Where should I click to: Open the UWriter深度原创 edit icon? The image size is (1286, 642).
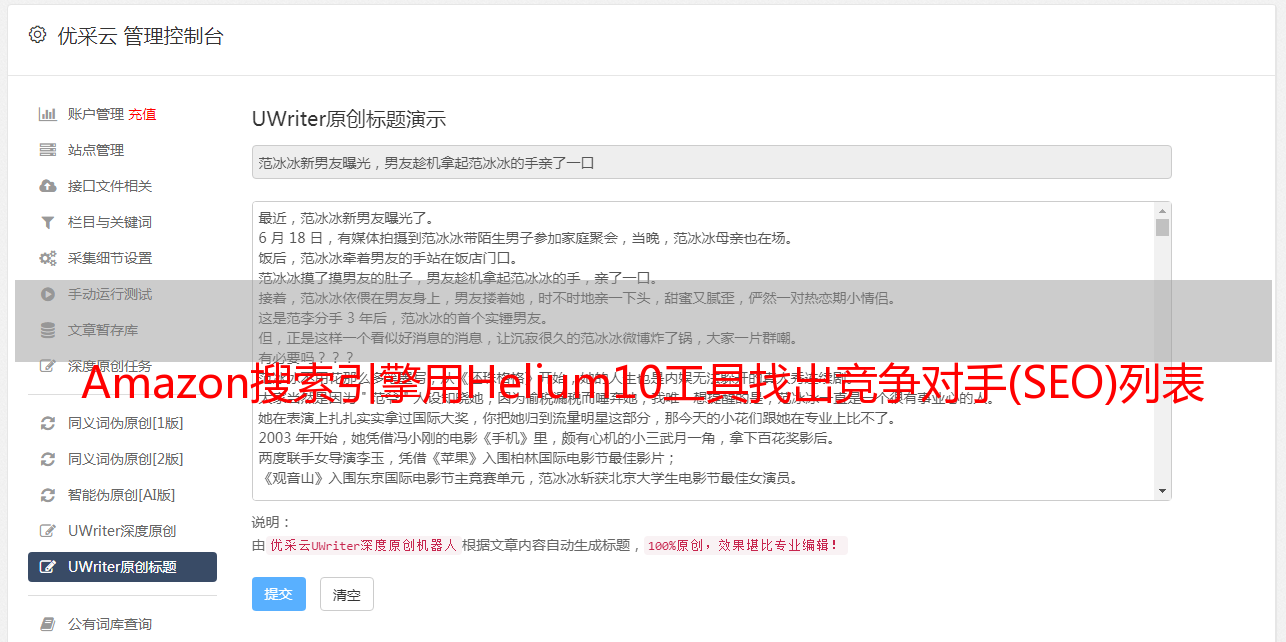pos(47,531)
